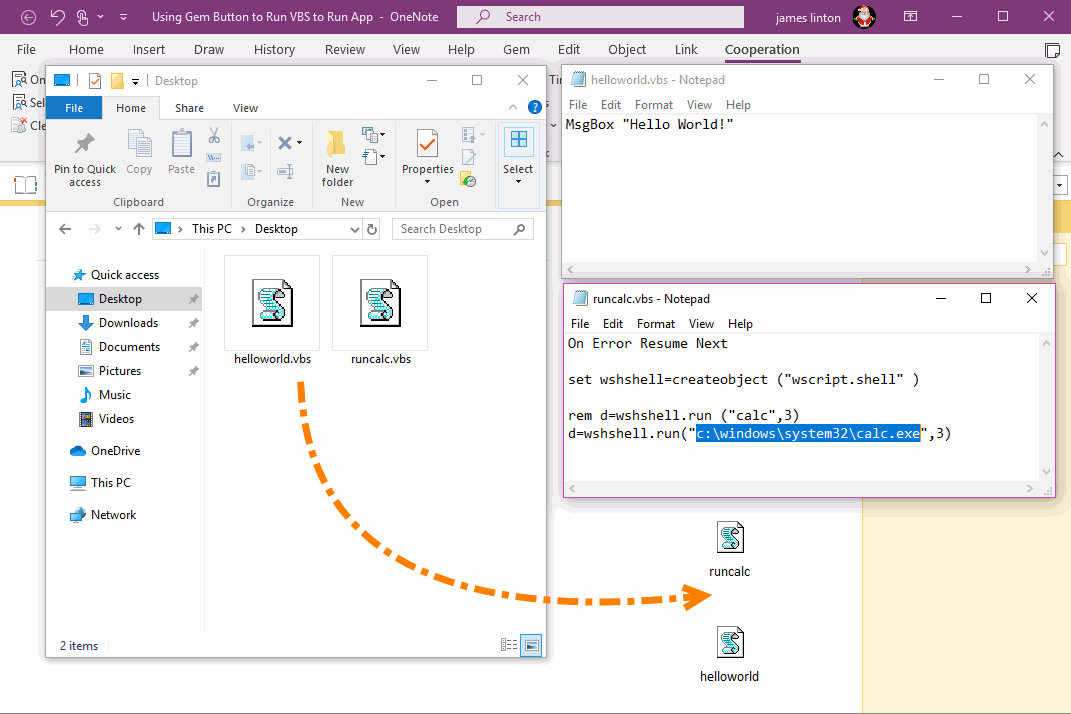1071x714 pixels.
Task: Open Edit menu in helloworld.vbs Notepad
Action: 611,105
